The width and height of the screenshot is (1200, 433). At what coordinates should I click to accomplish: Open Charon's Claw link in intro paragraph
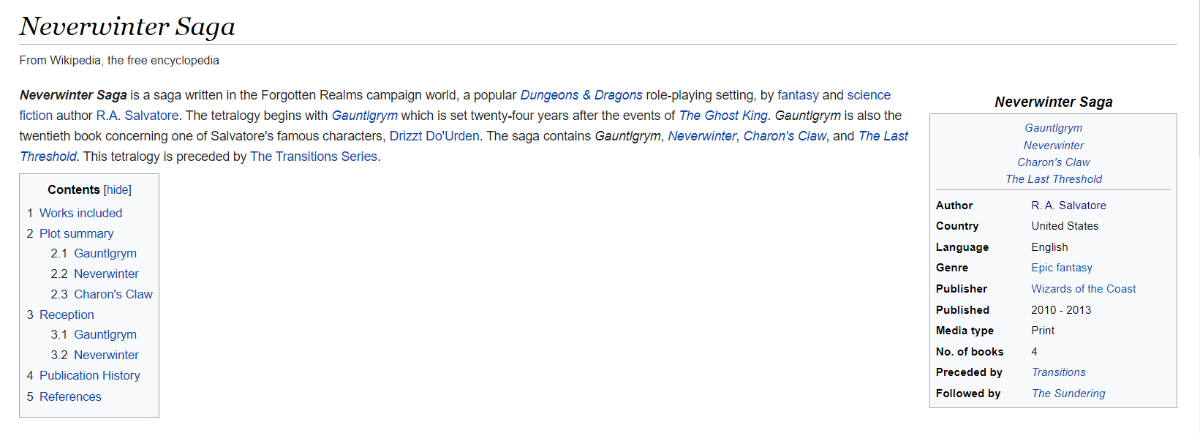click(x=785, y=136)
